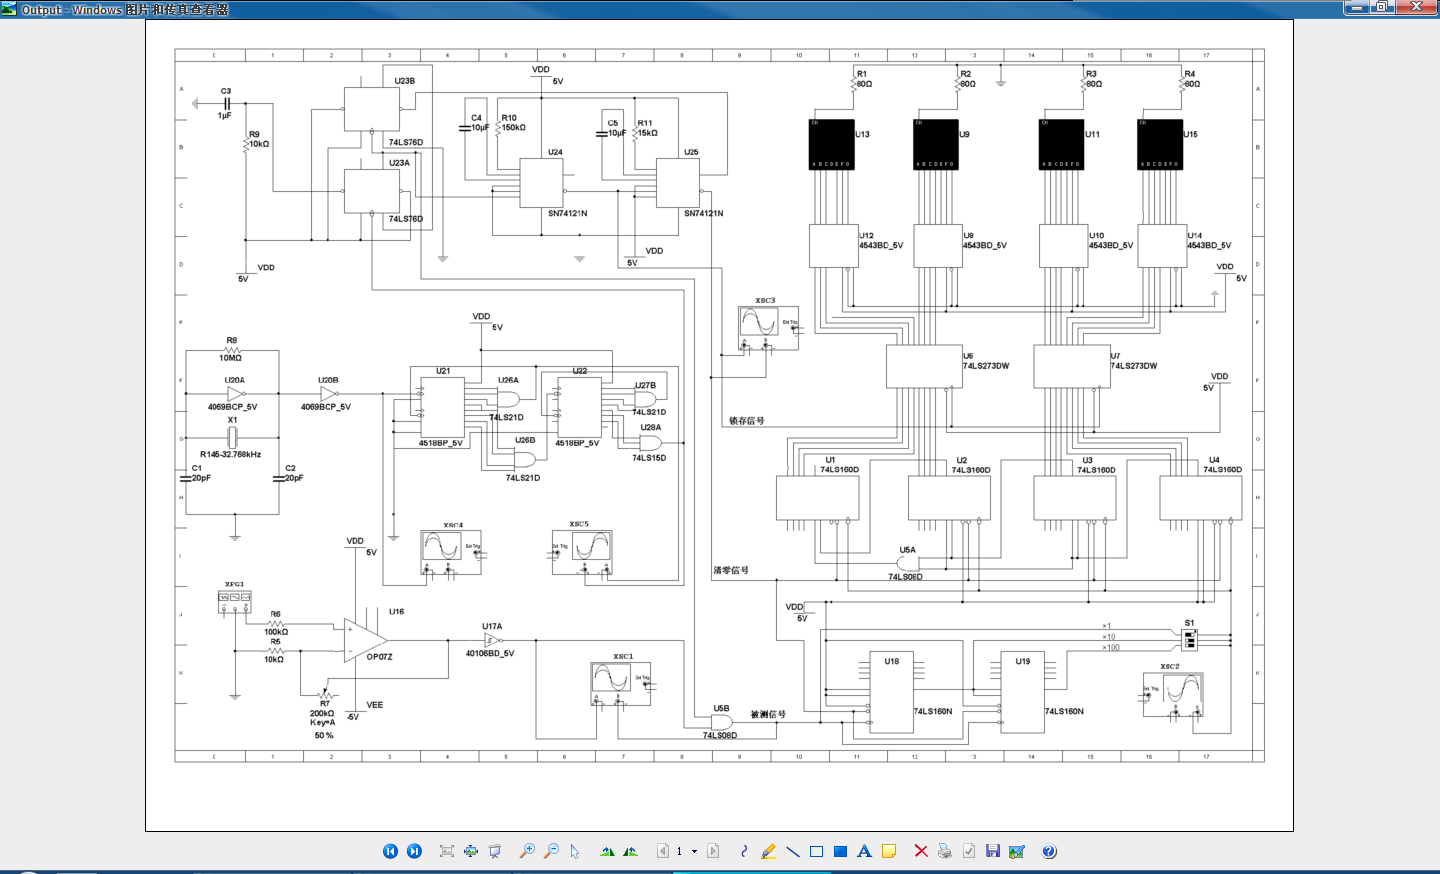1440x874 pixels.
Task: Go to the next page
Action: click(x=713, y=851)
